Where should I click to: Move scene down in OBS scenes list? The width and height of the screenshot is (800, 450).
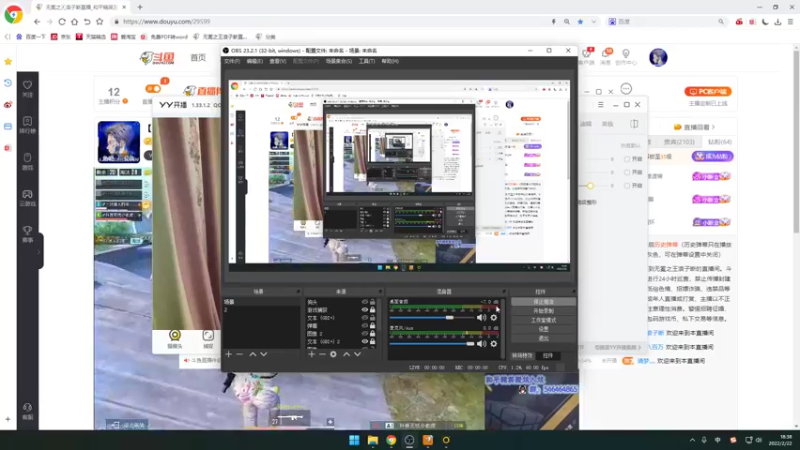(264, 354)
